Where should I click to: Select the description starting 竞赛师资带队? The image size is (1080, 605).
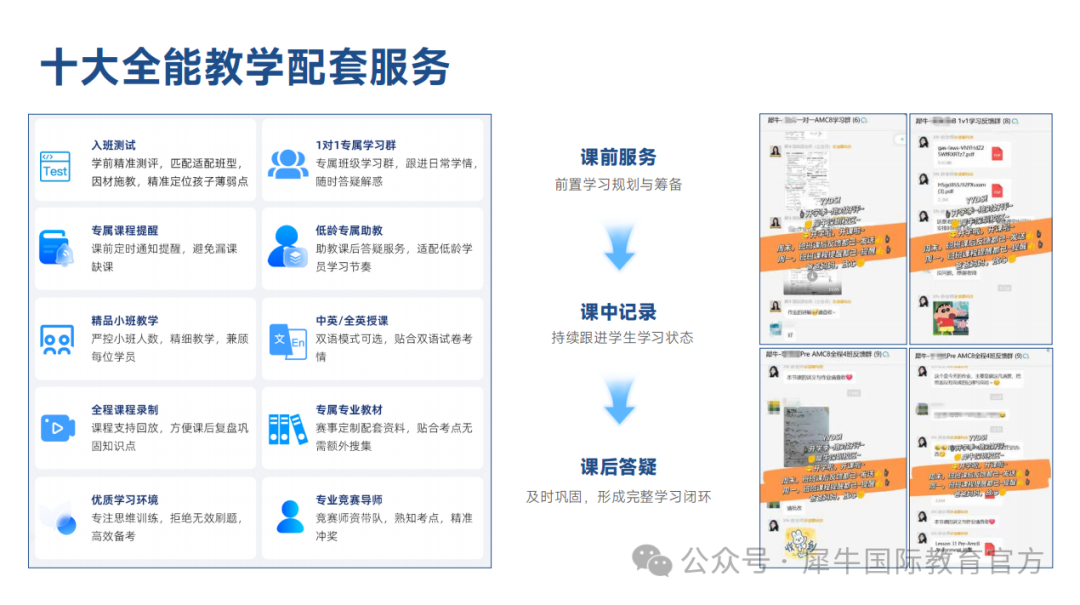click(x=394, y=527)
